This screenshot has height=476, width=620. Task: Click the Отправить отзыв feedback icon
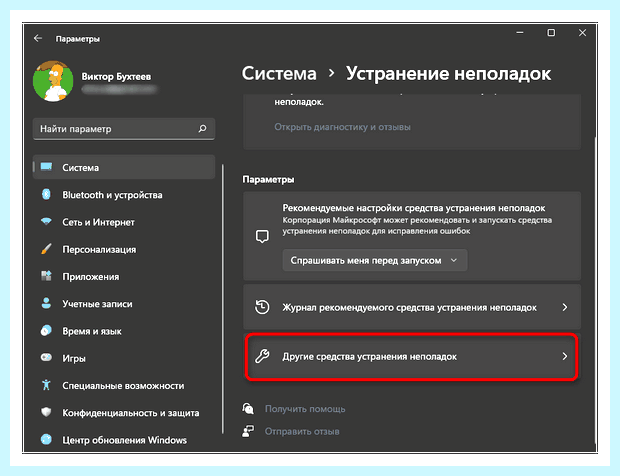[248, 431]
